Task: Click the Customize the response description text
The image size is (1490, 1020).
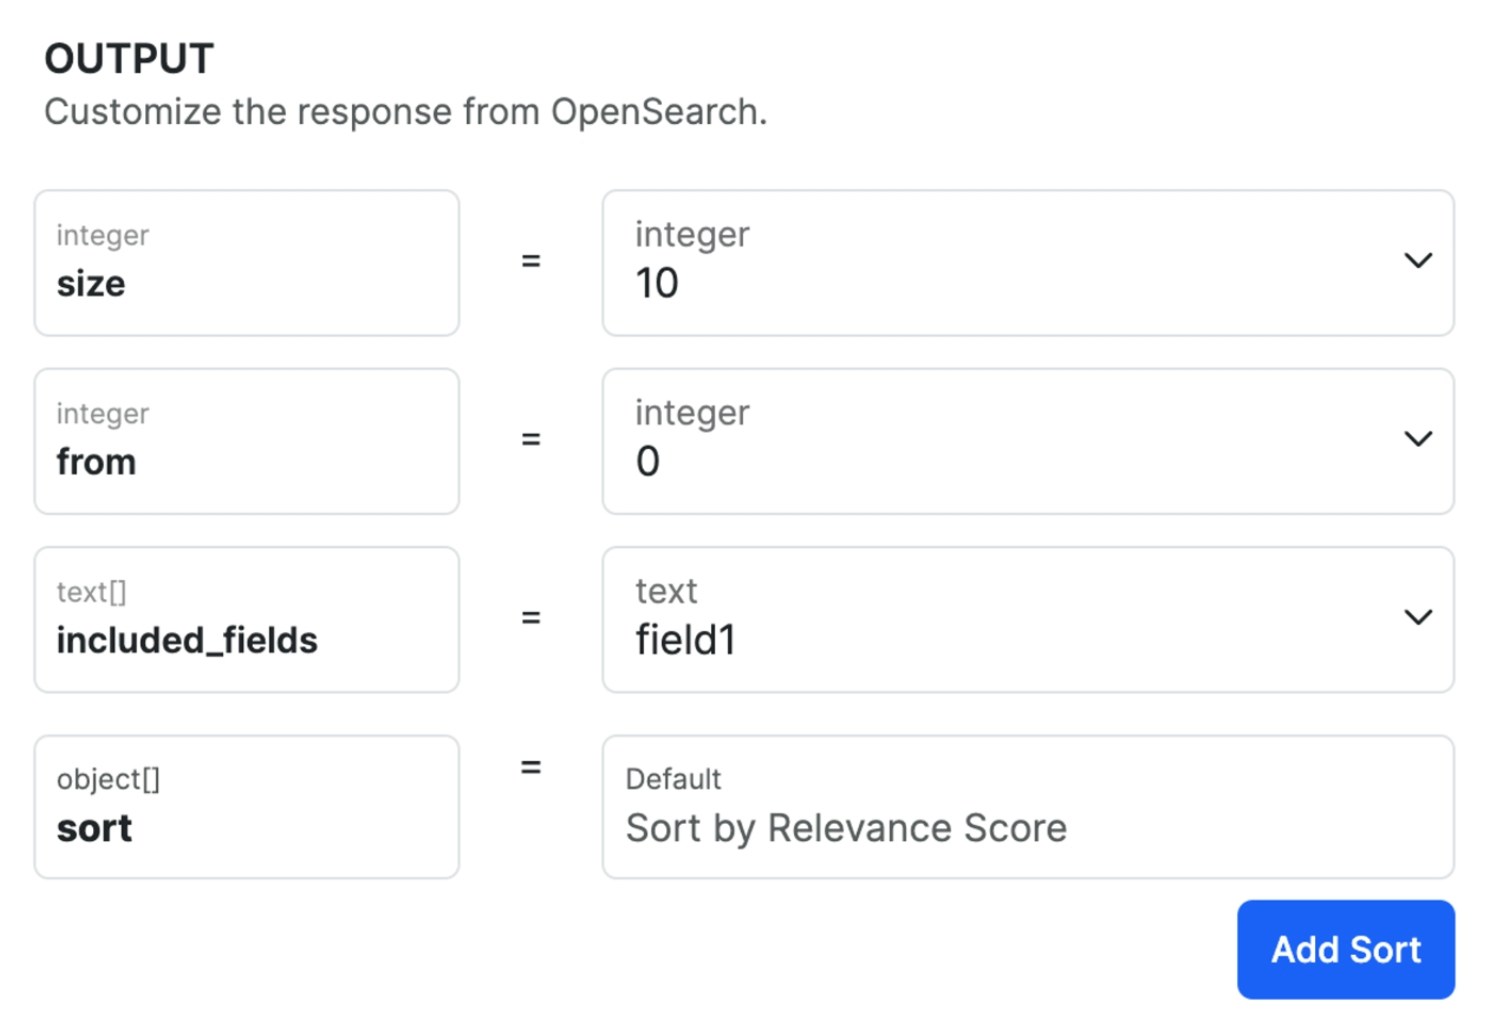Action: point(405,112)
